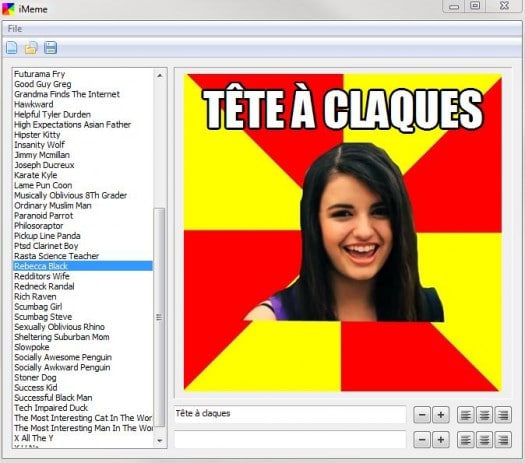
Task: Select Scumbag Steve from the meme list
Action: [43, 317]
